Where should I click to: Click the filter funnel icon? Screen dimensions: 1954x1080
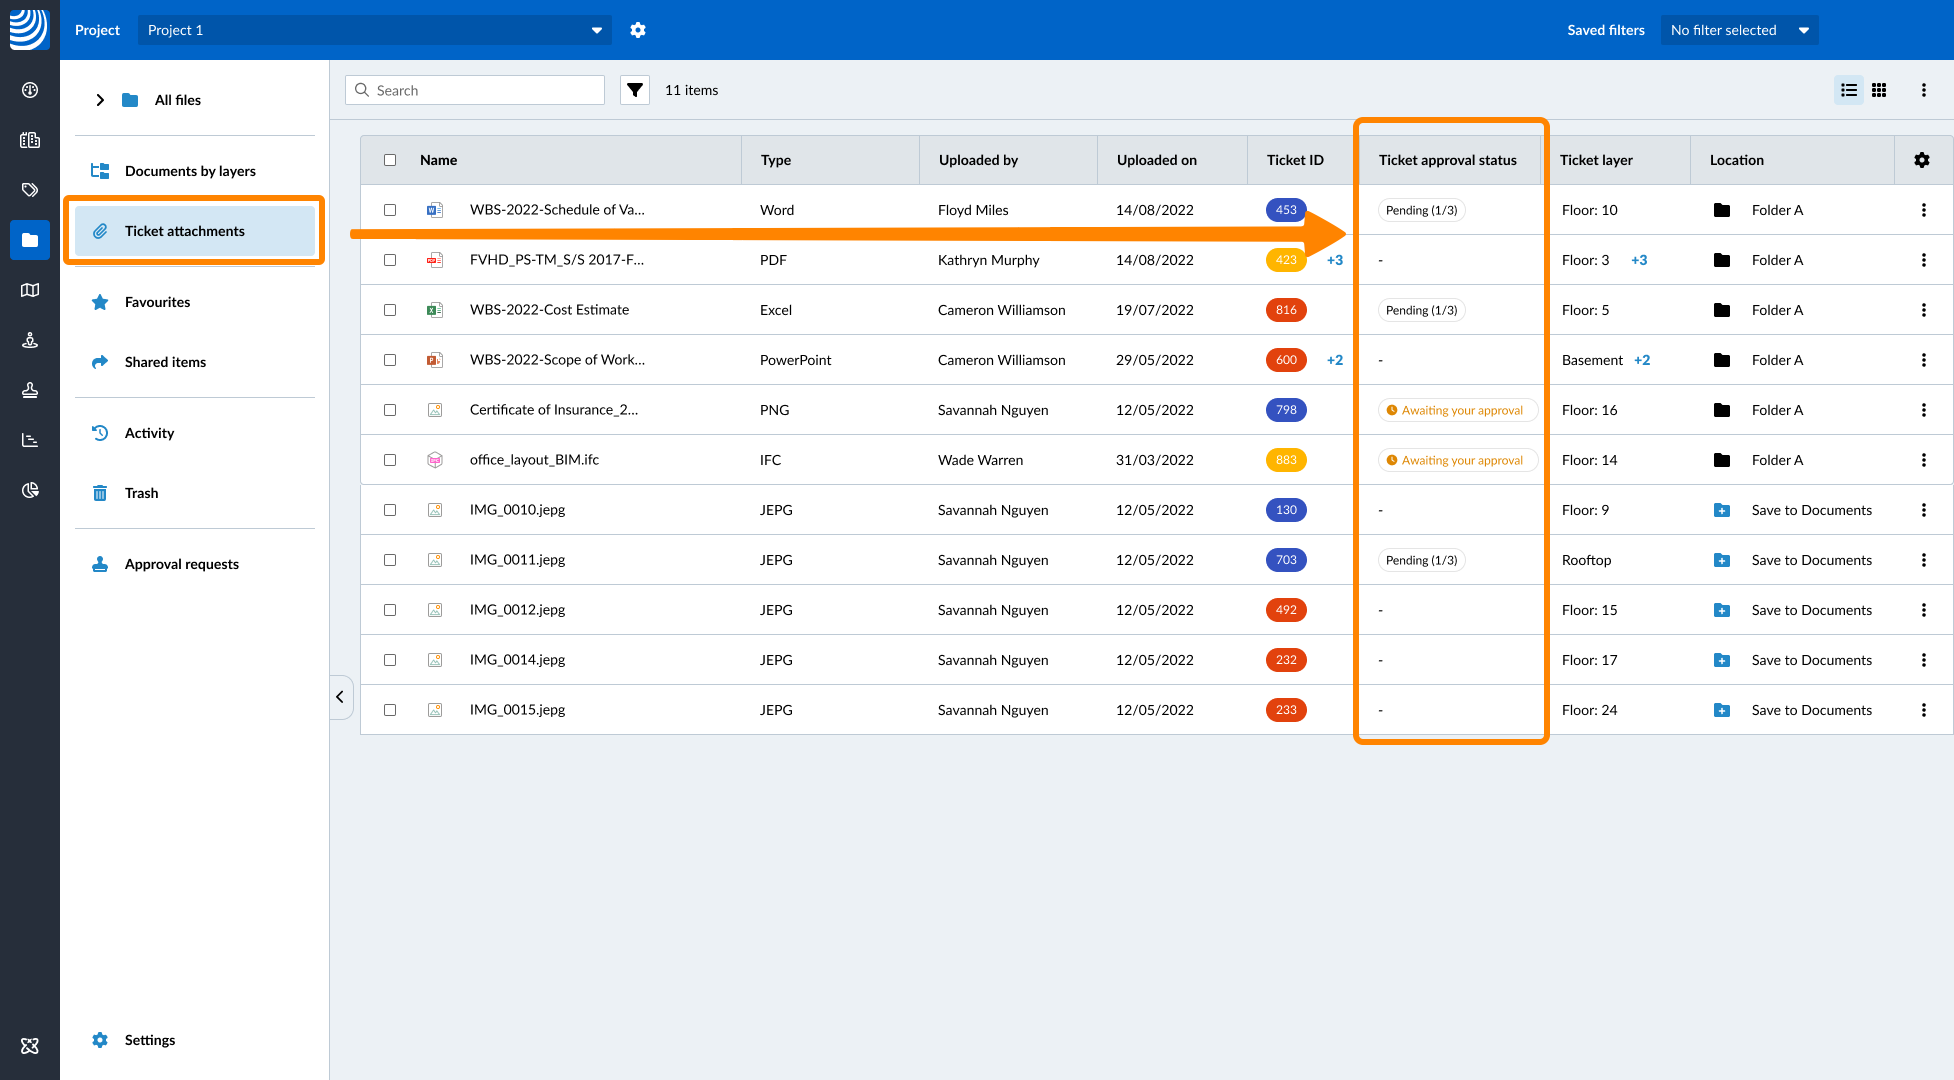[634, 90]
